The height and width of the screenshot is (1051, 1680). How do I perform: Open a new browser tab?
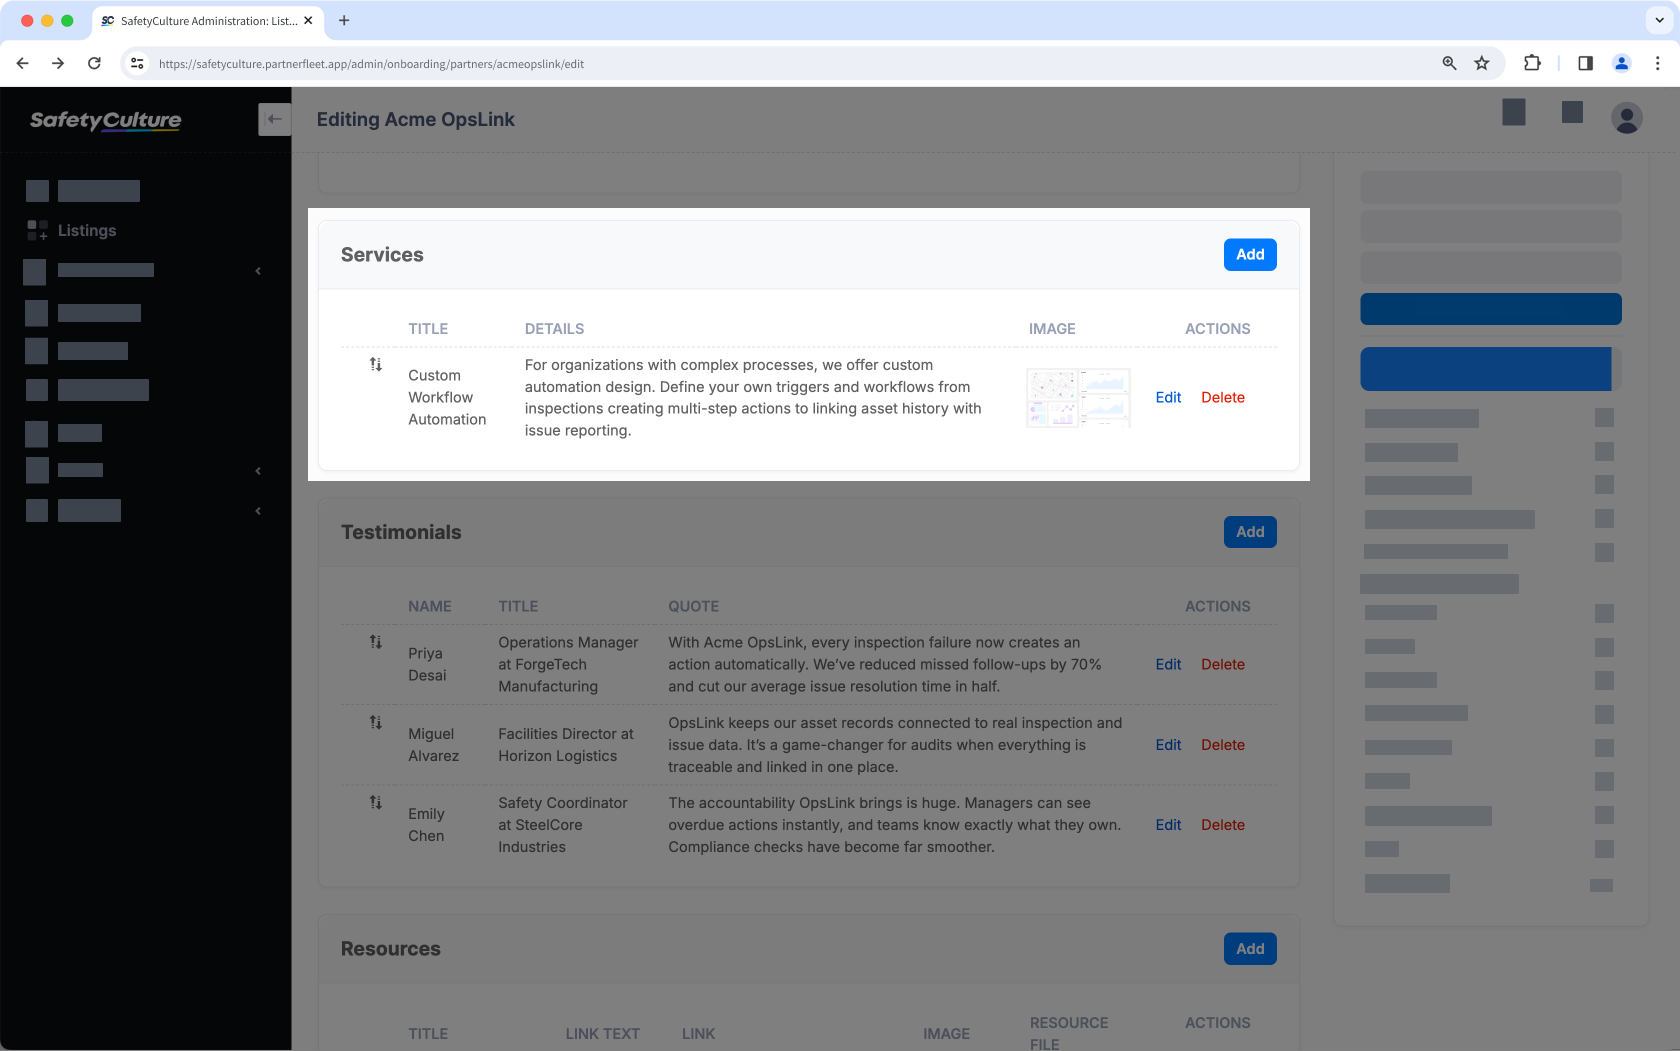[344, 20]
